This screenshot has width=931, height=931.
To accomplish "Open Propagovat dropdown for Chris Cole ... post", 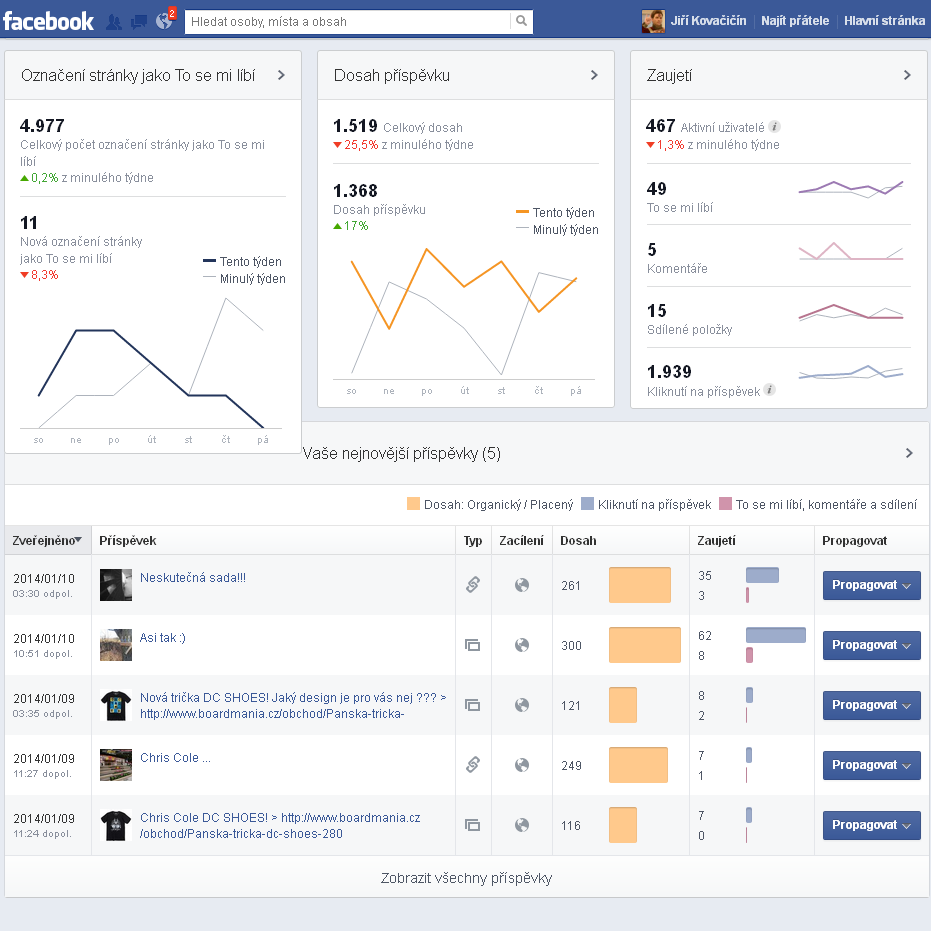I will [872, 765].
